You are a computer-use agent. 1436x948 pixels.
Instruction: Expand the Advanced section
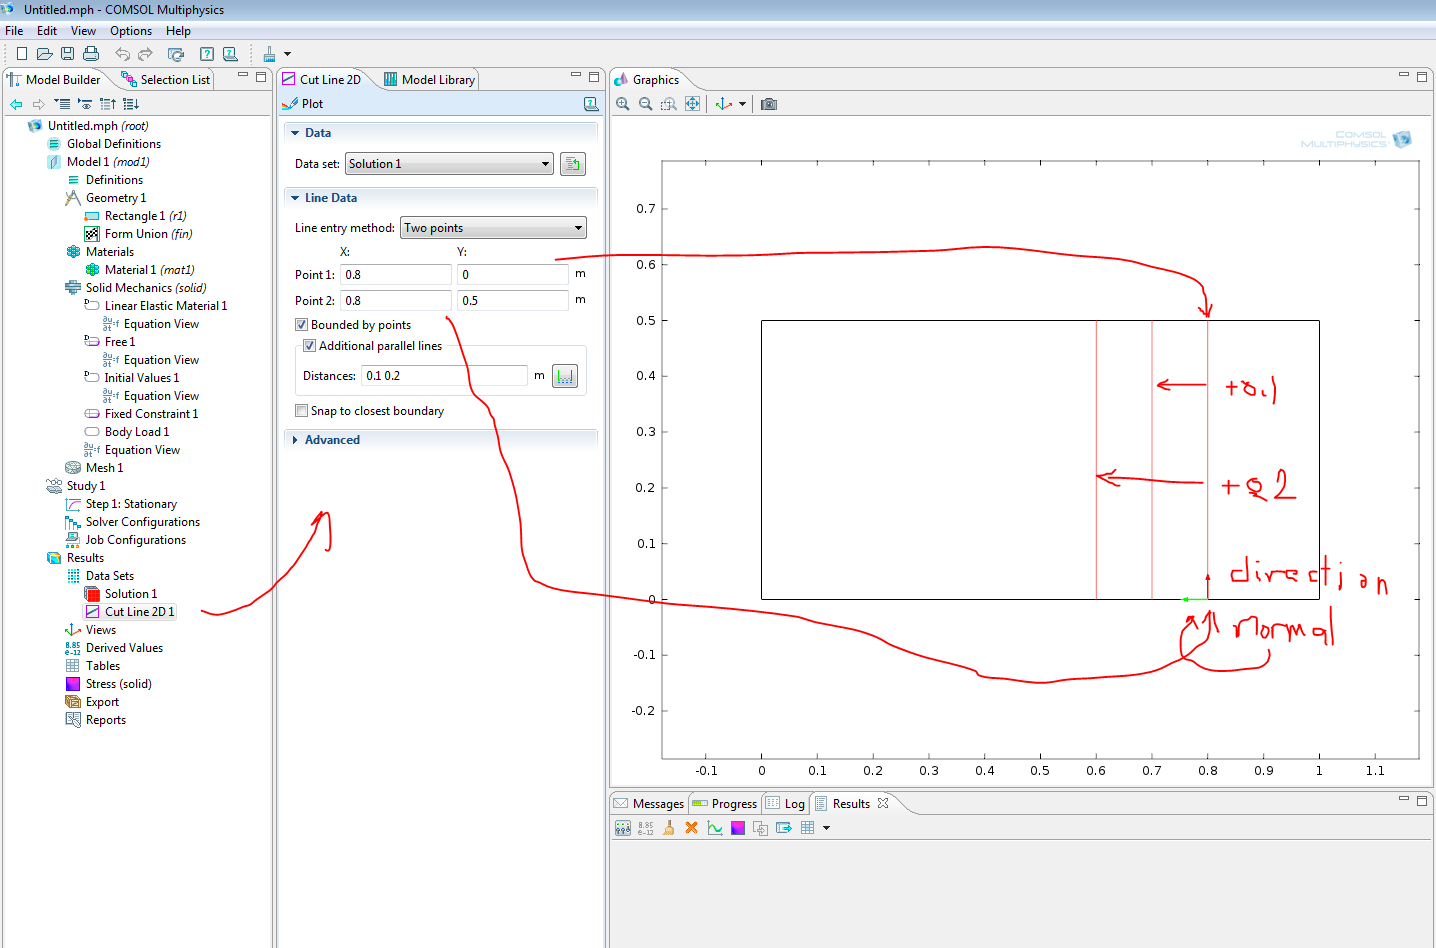point(331,440)
